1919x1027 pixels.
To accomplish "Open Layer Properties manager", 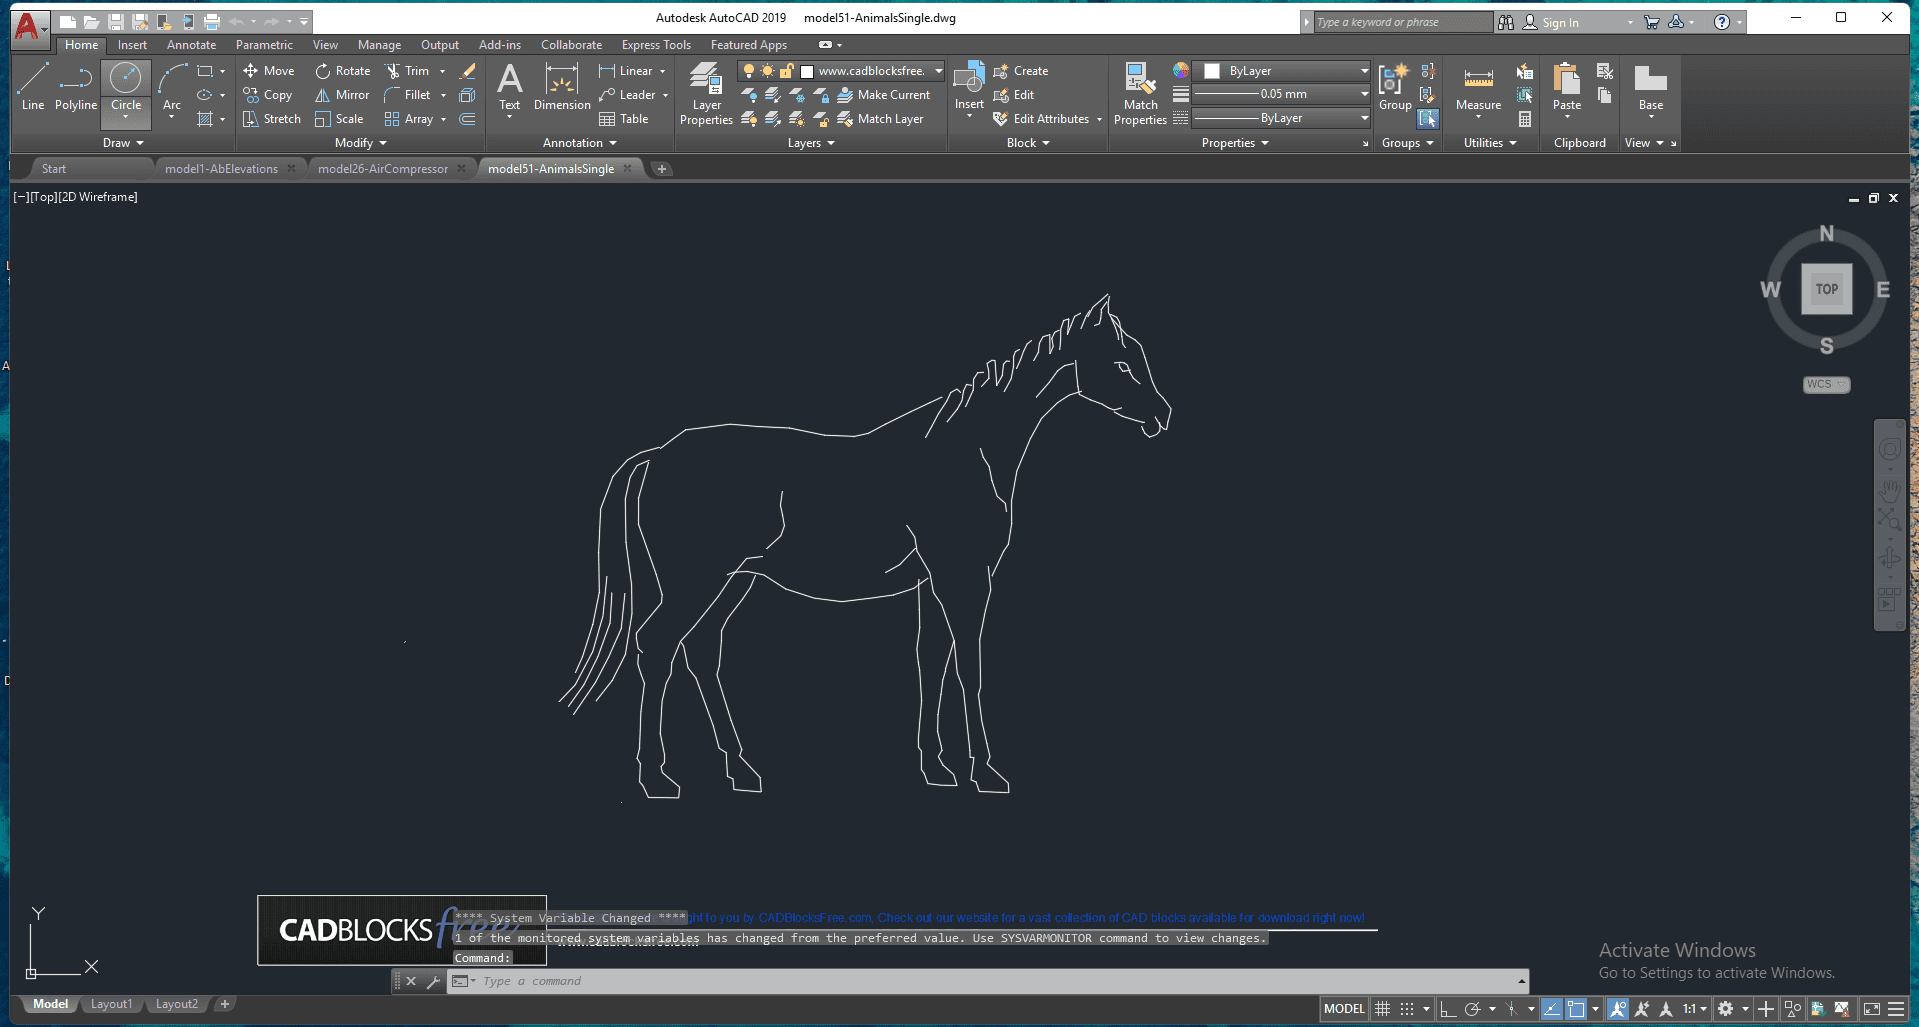I will point(706,93).
